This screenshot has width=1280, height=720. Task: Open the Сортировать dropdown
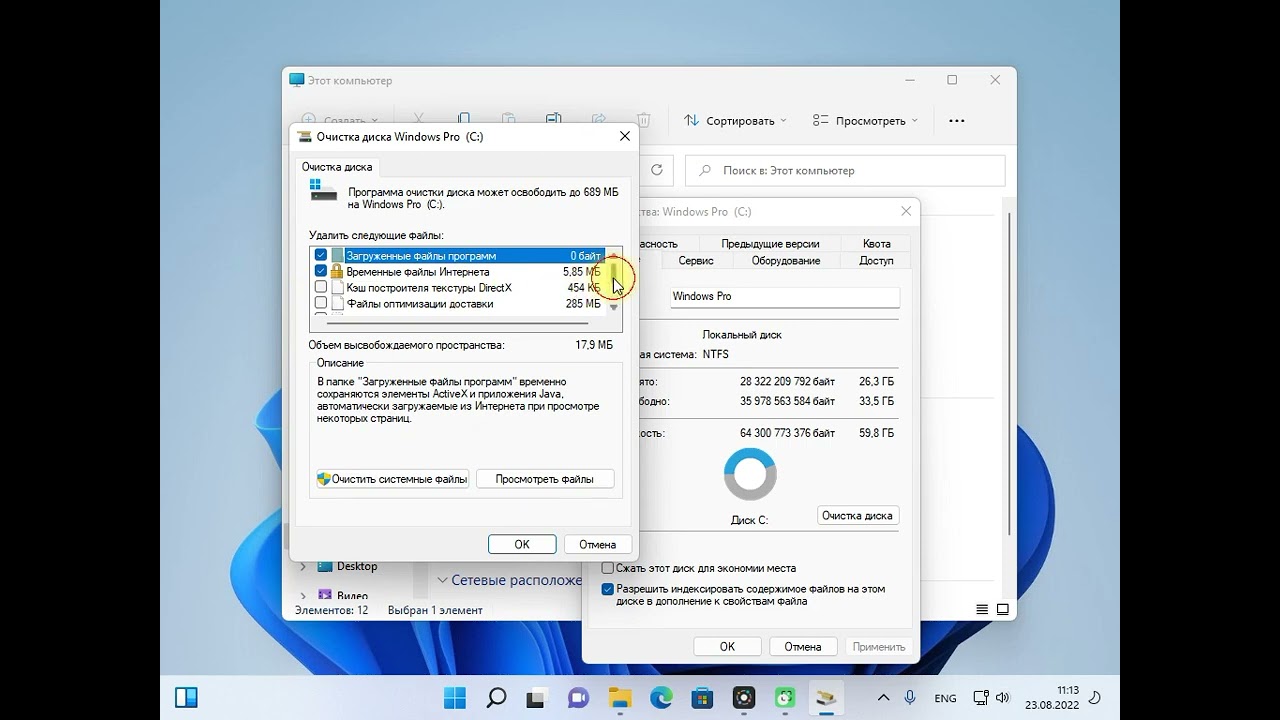point(735,121)
